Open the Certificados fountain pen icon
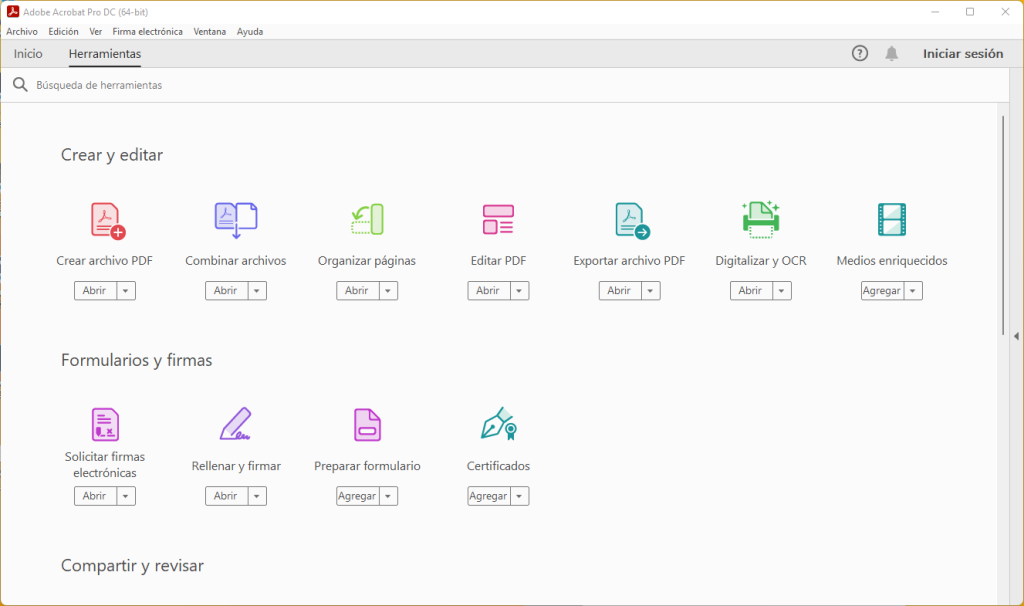This screenshot has height=606, width=1024. coord(499,424)
